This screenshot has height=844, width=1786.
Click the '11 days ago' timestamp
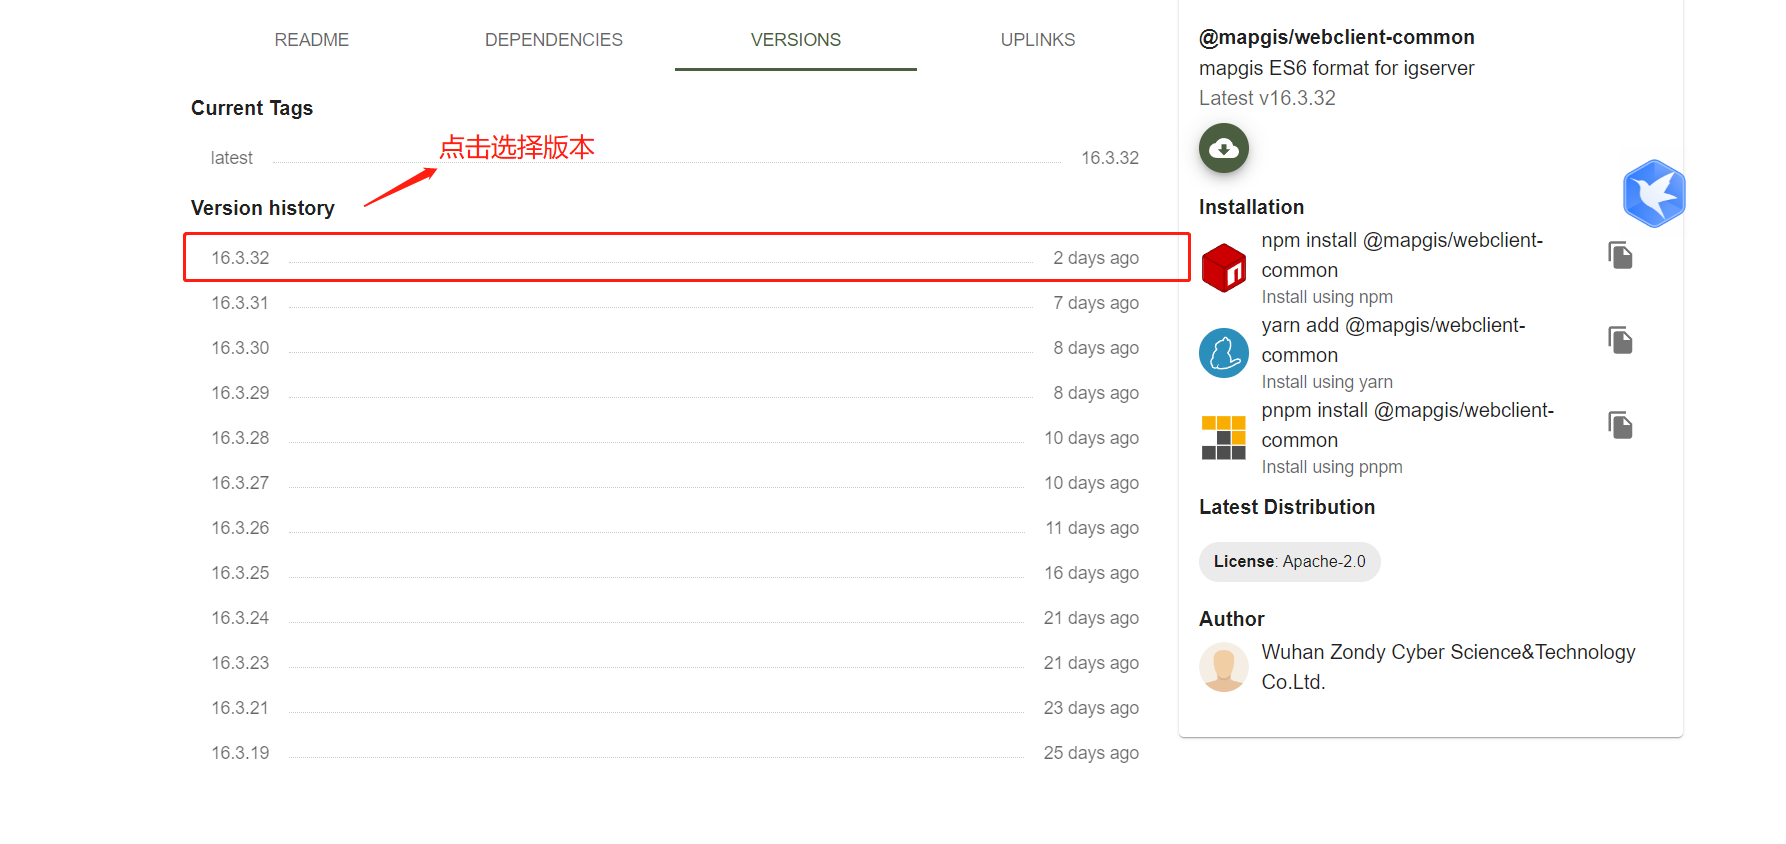[1092, 528]
